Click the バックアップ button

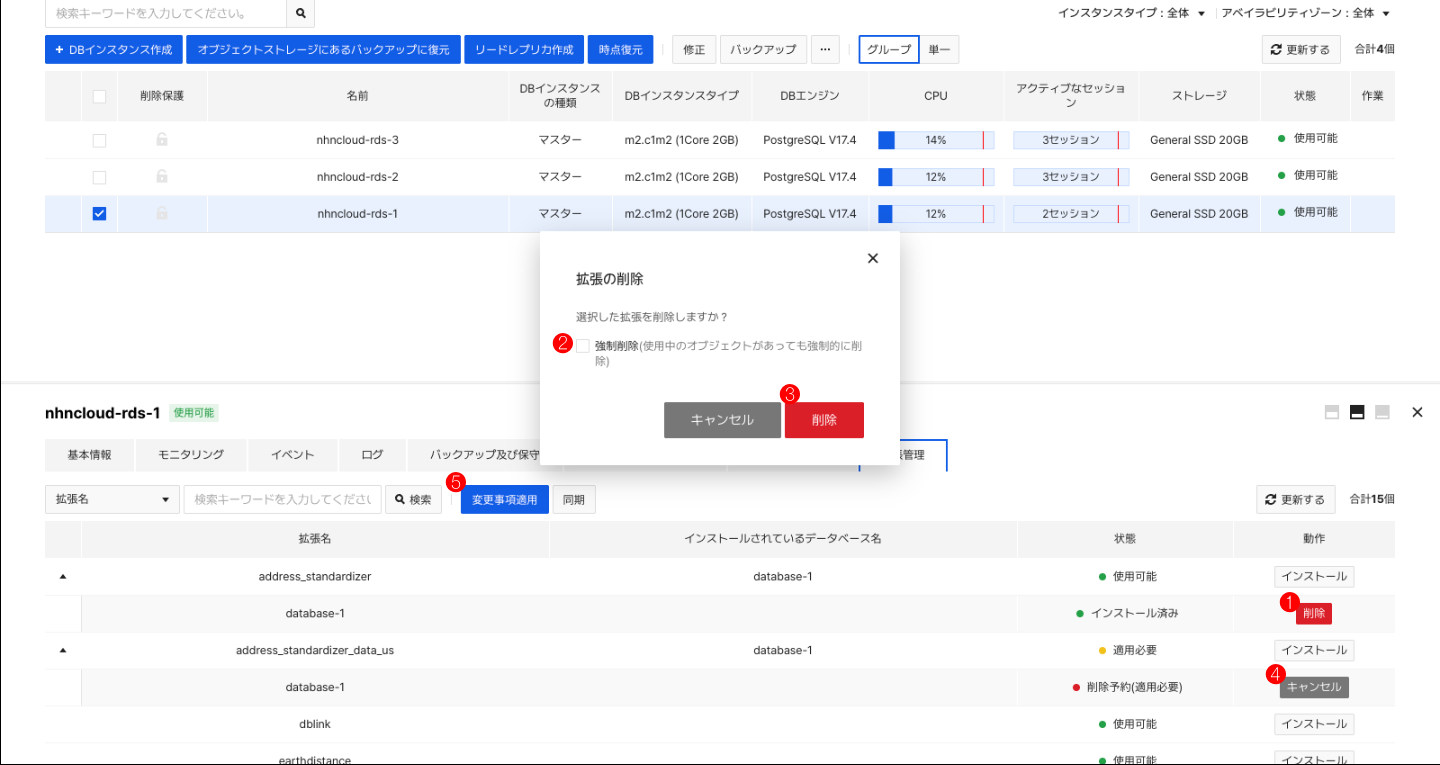(763, 49)
